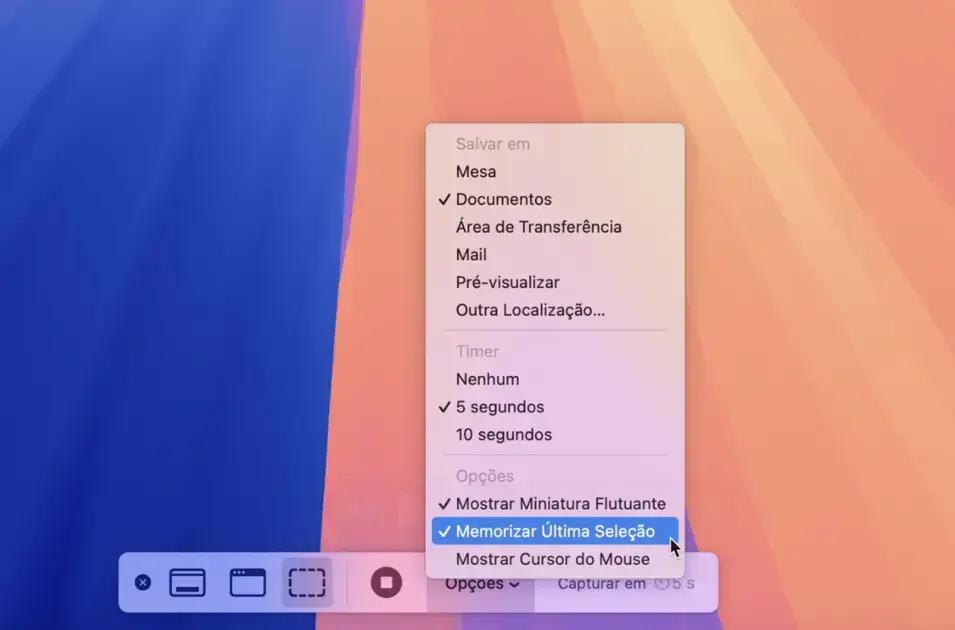Select Documentos save location
955x630 pixels.
(555, 199)
